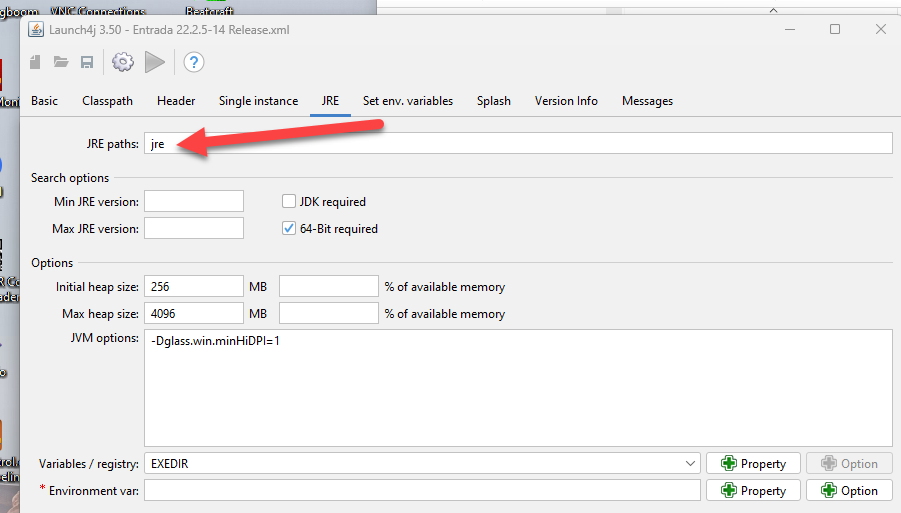
Task: Click the New configuration icon
Action: coord(36,63)
